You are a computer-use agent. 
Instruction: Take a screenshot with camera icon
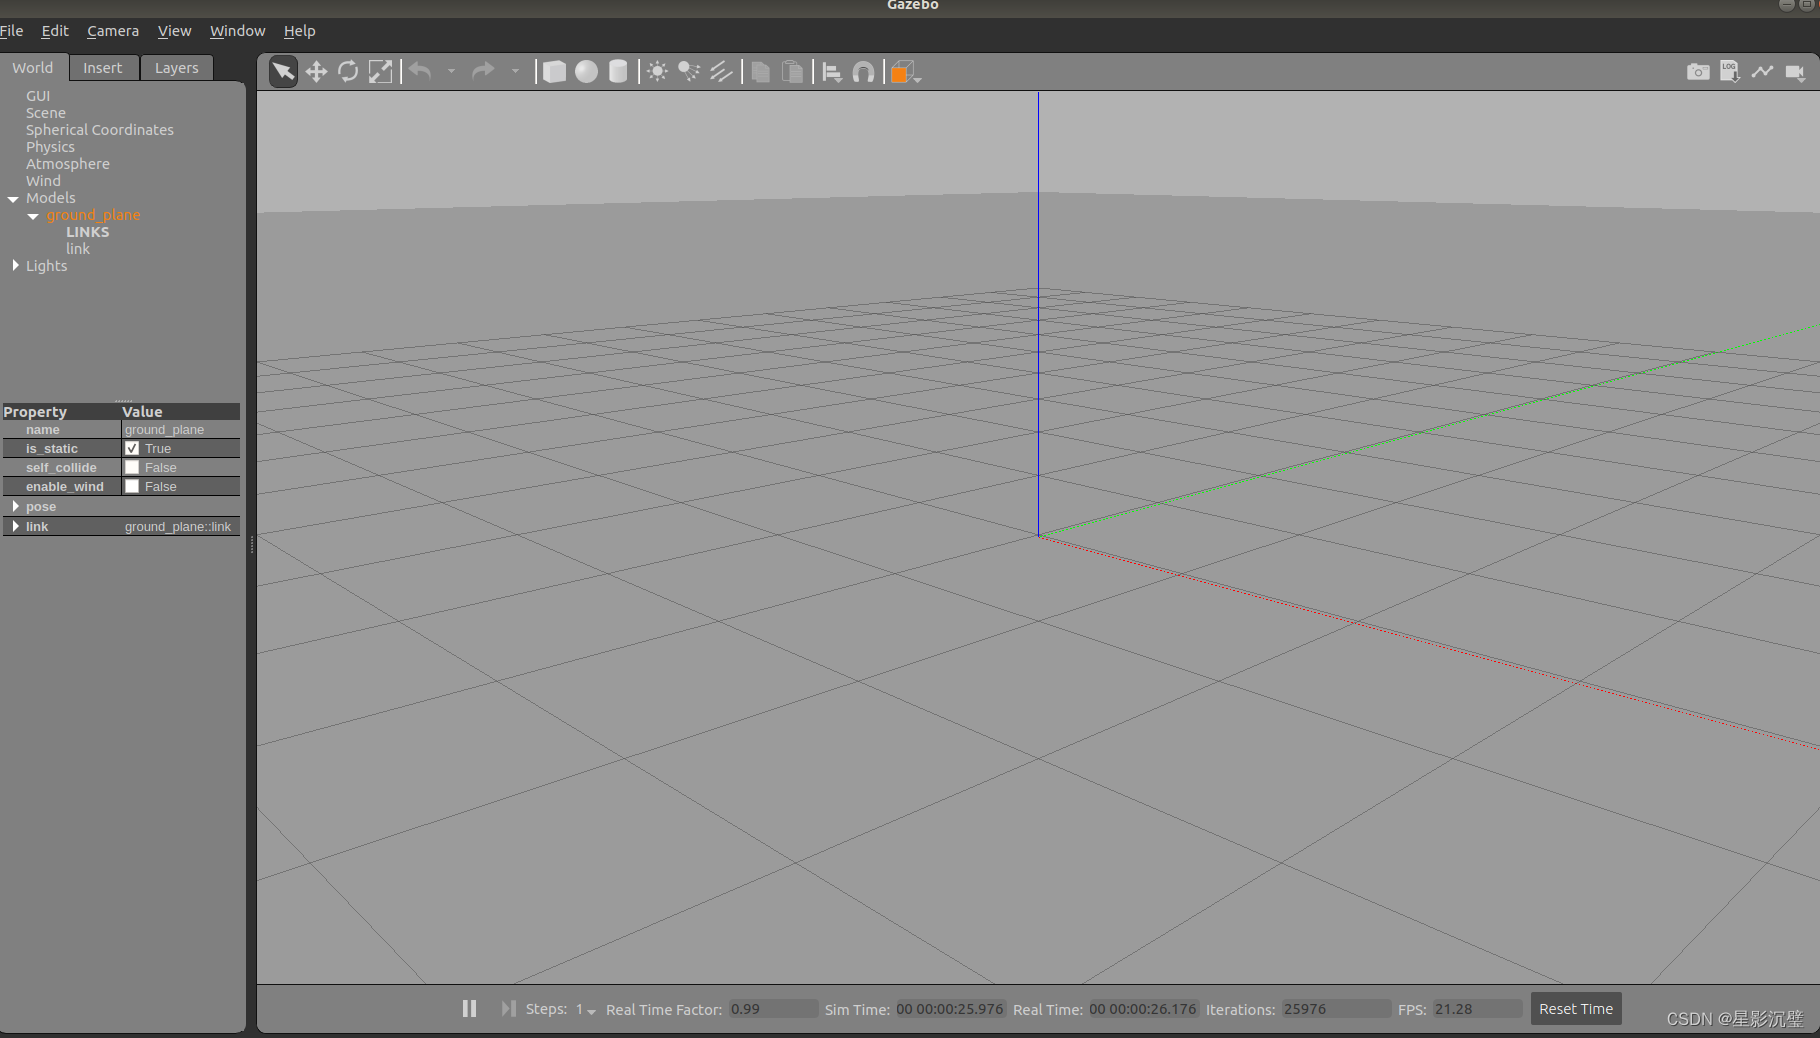point(1698,72)
